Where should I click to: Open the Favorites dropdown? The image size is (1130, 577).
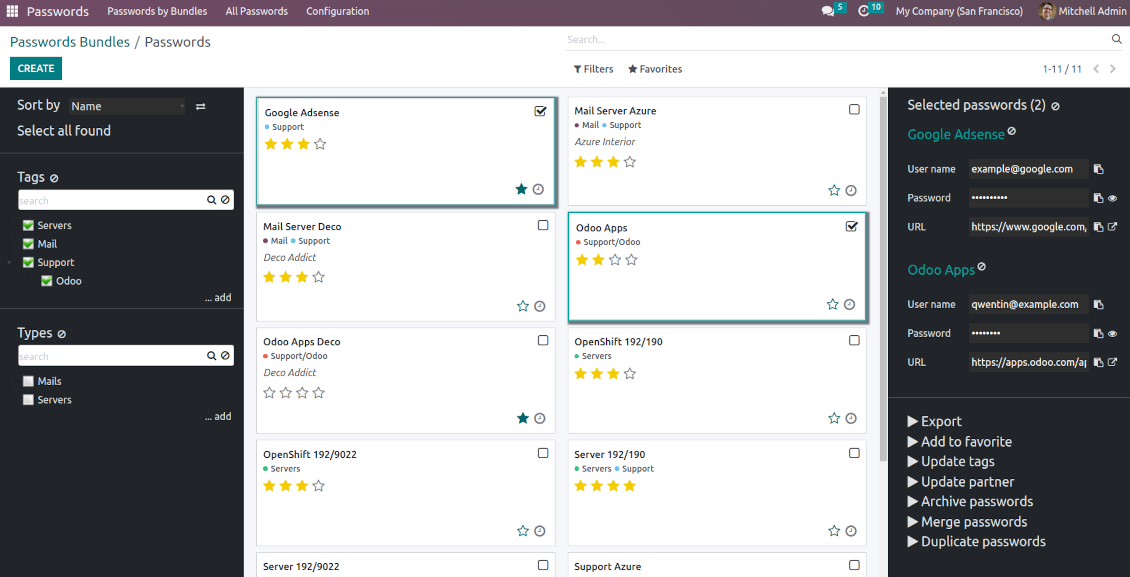pos(655,69)
